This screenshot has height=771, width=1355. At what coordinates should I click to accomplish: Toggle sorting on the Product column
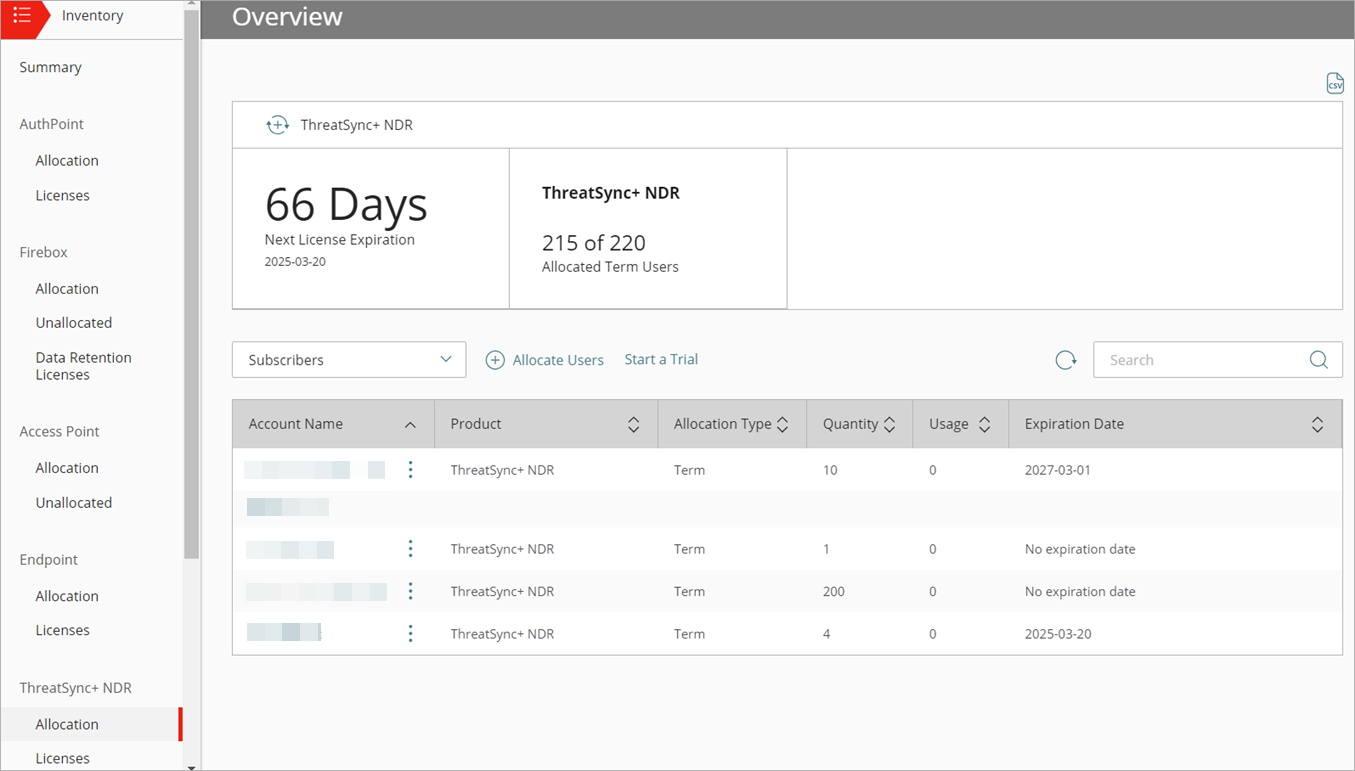pyautogui.click(x=633, y=423)
